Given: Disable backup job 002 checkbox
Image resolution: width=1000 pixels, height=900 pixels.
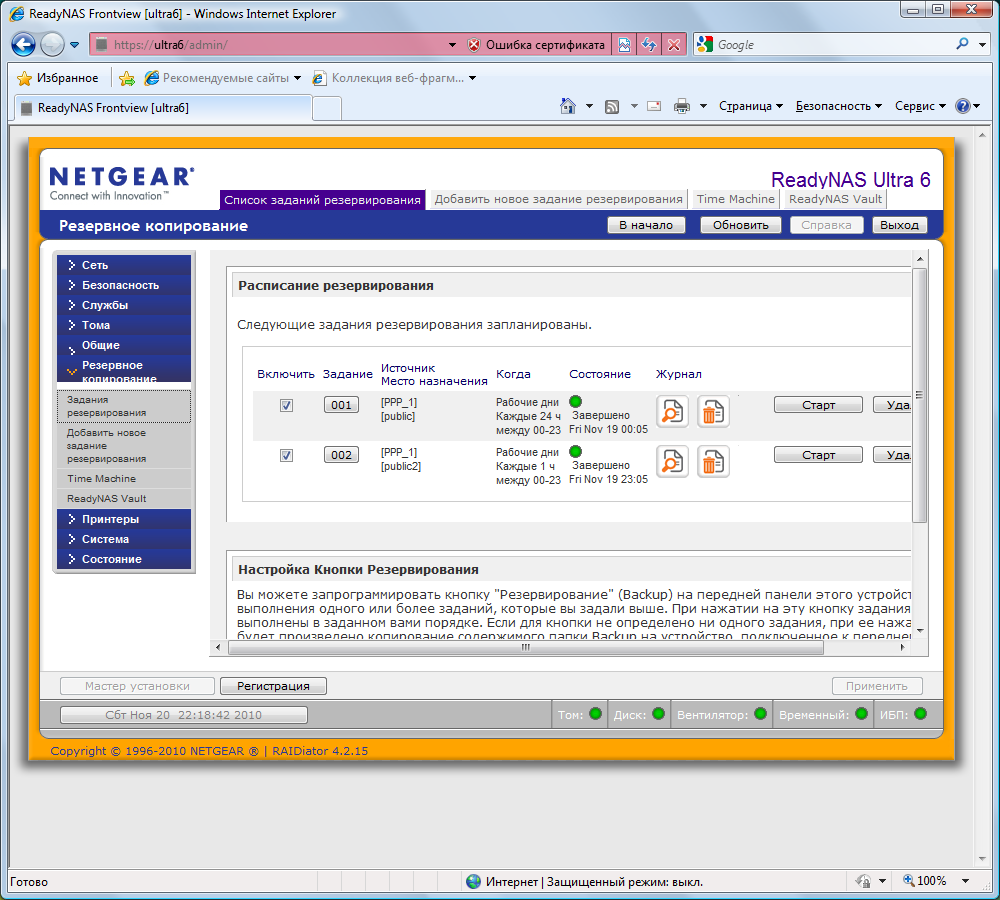Looking at the screenshot, I should tap(286, 455).
